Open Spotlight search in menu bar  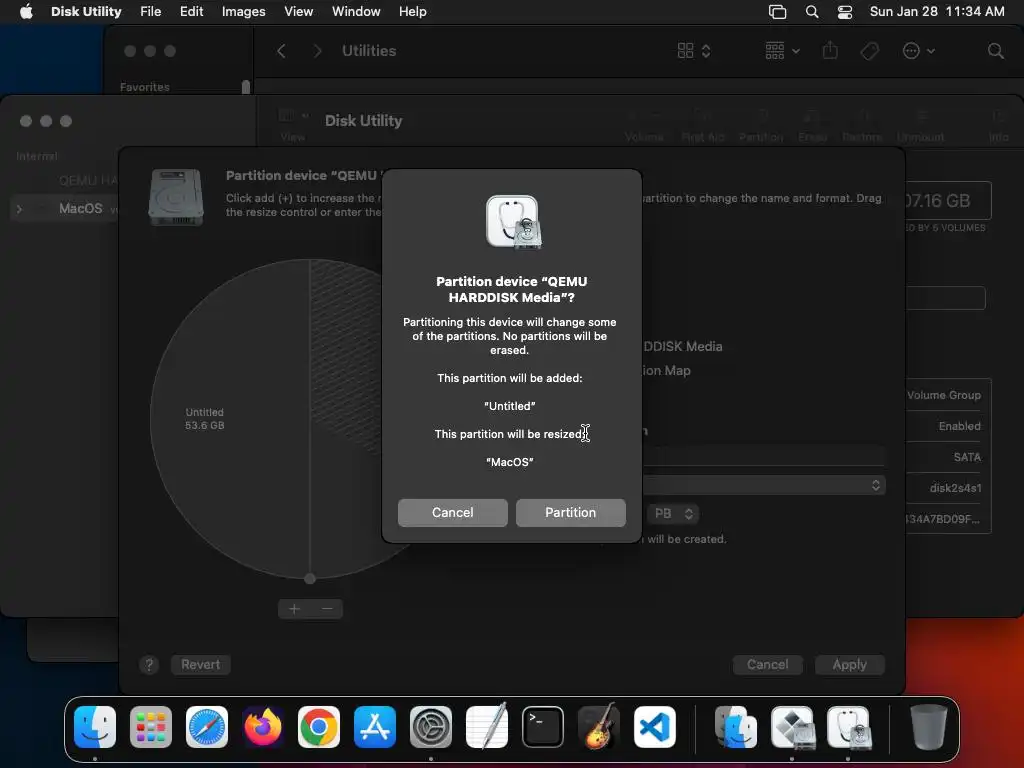tap(812, 12)
